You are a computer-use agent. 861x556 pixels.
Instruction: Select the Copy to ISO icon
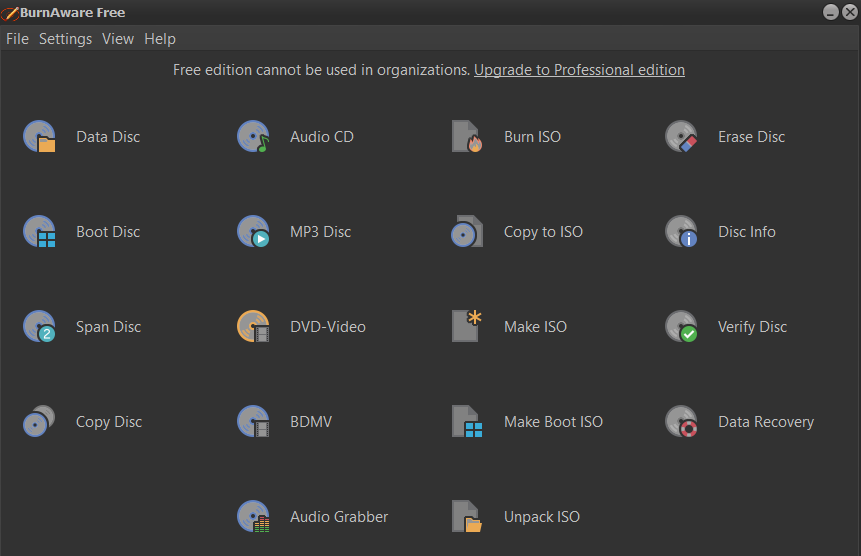[467, 231]
